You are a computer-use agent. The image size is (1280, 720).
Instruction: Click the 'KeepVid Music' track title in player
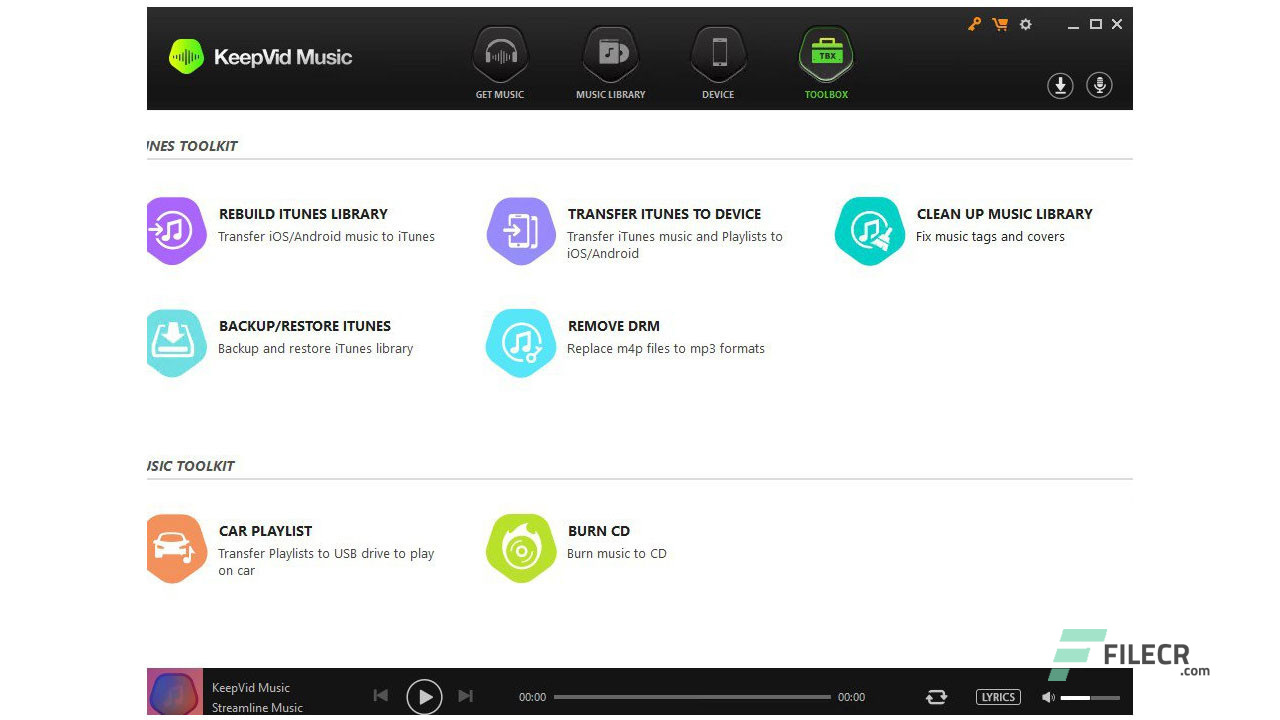pyautogui.click(x=251, y=688)
